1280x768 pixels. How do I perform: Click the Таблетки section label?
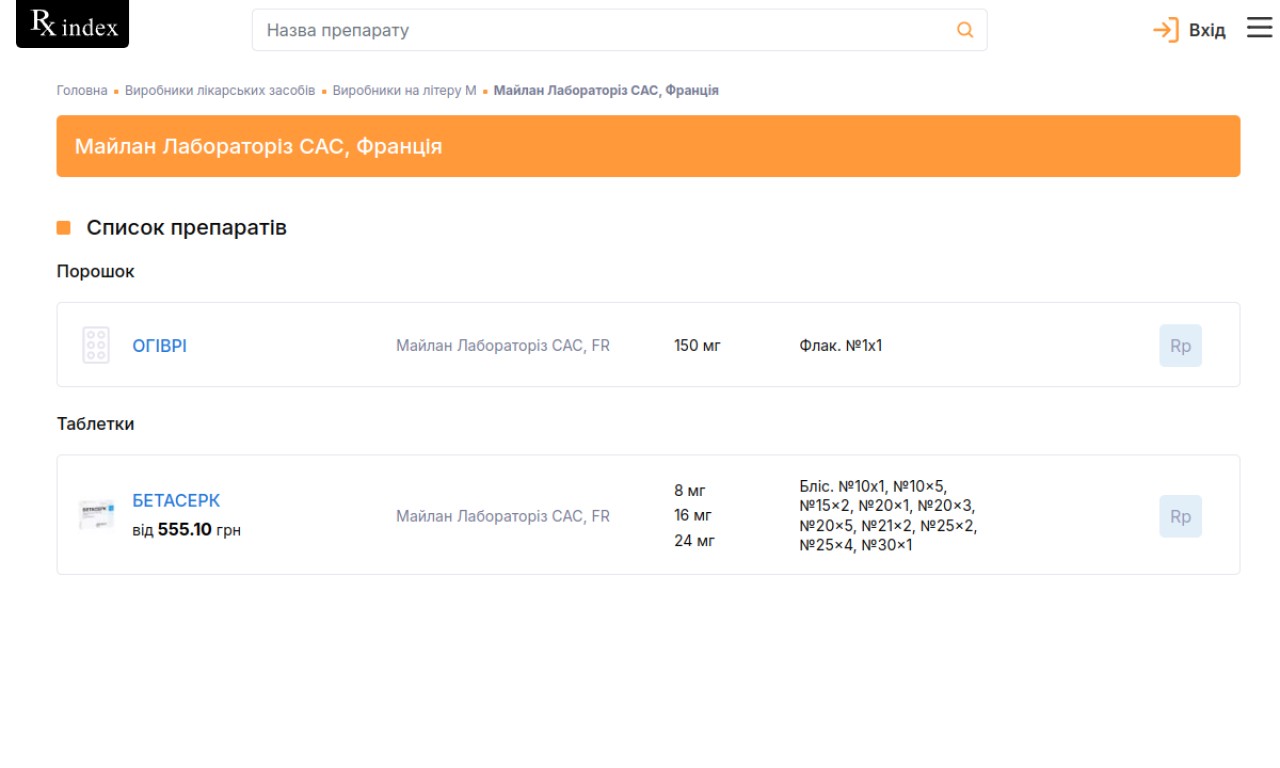[96, 424]
